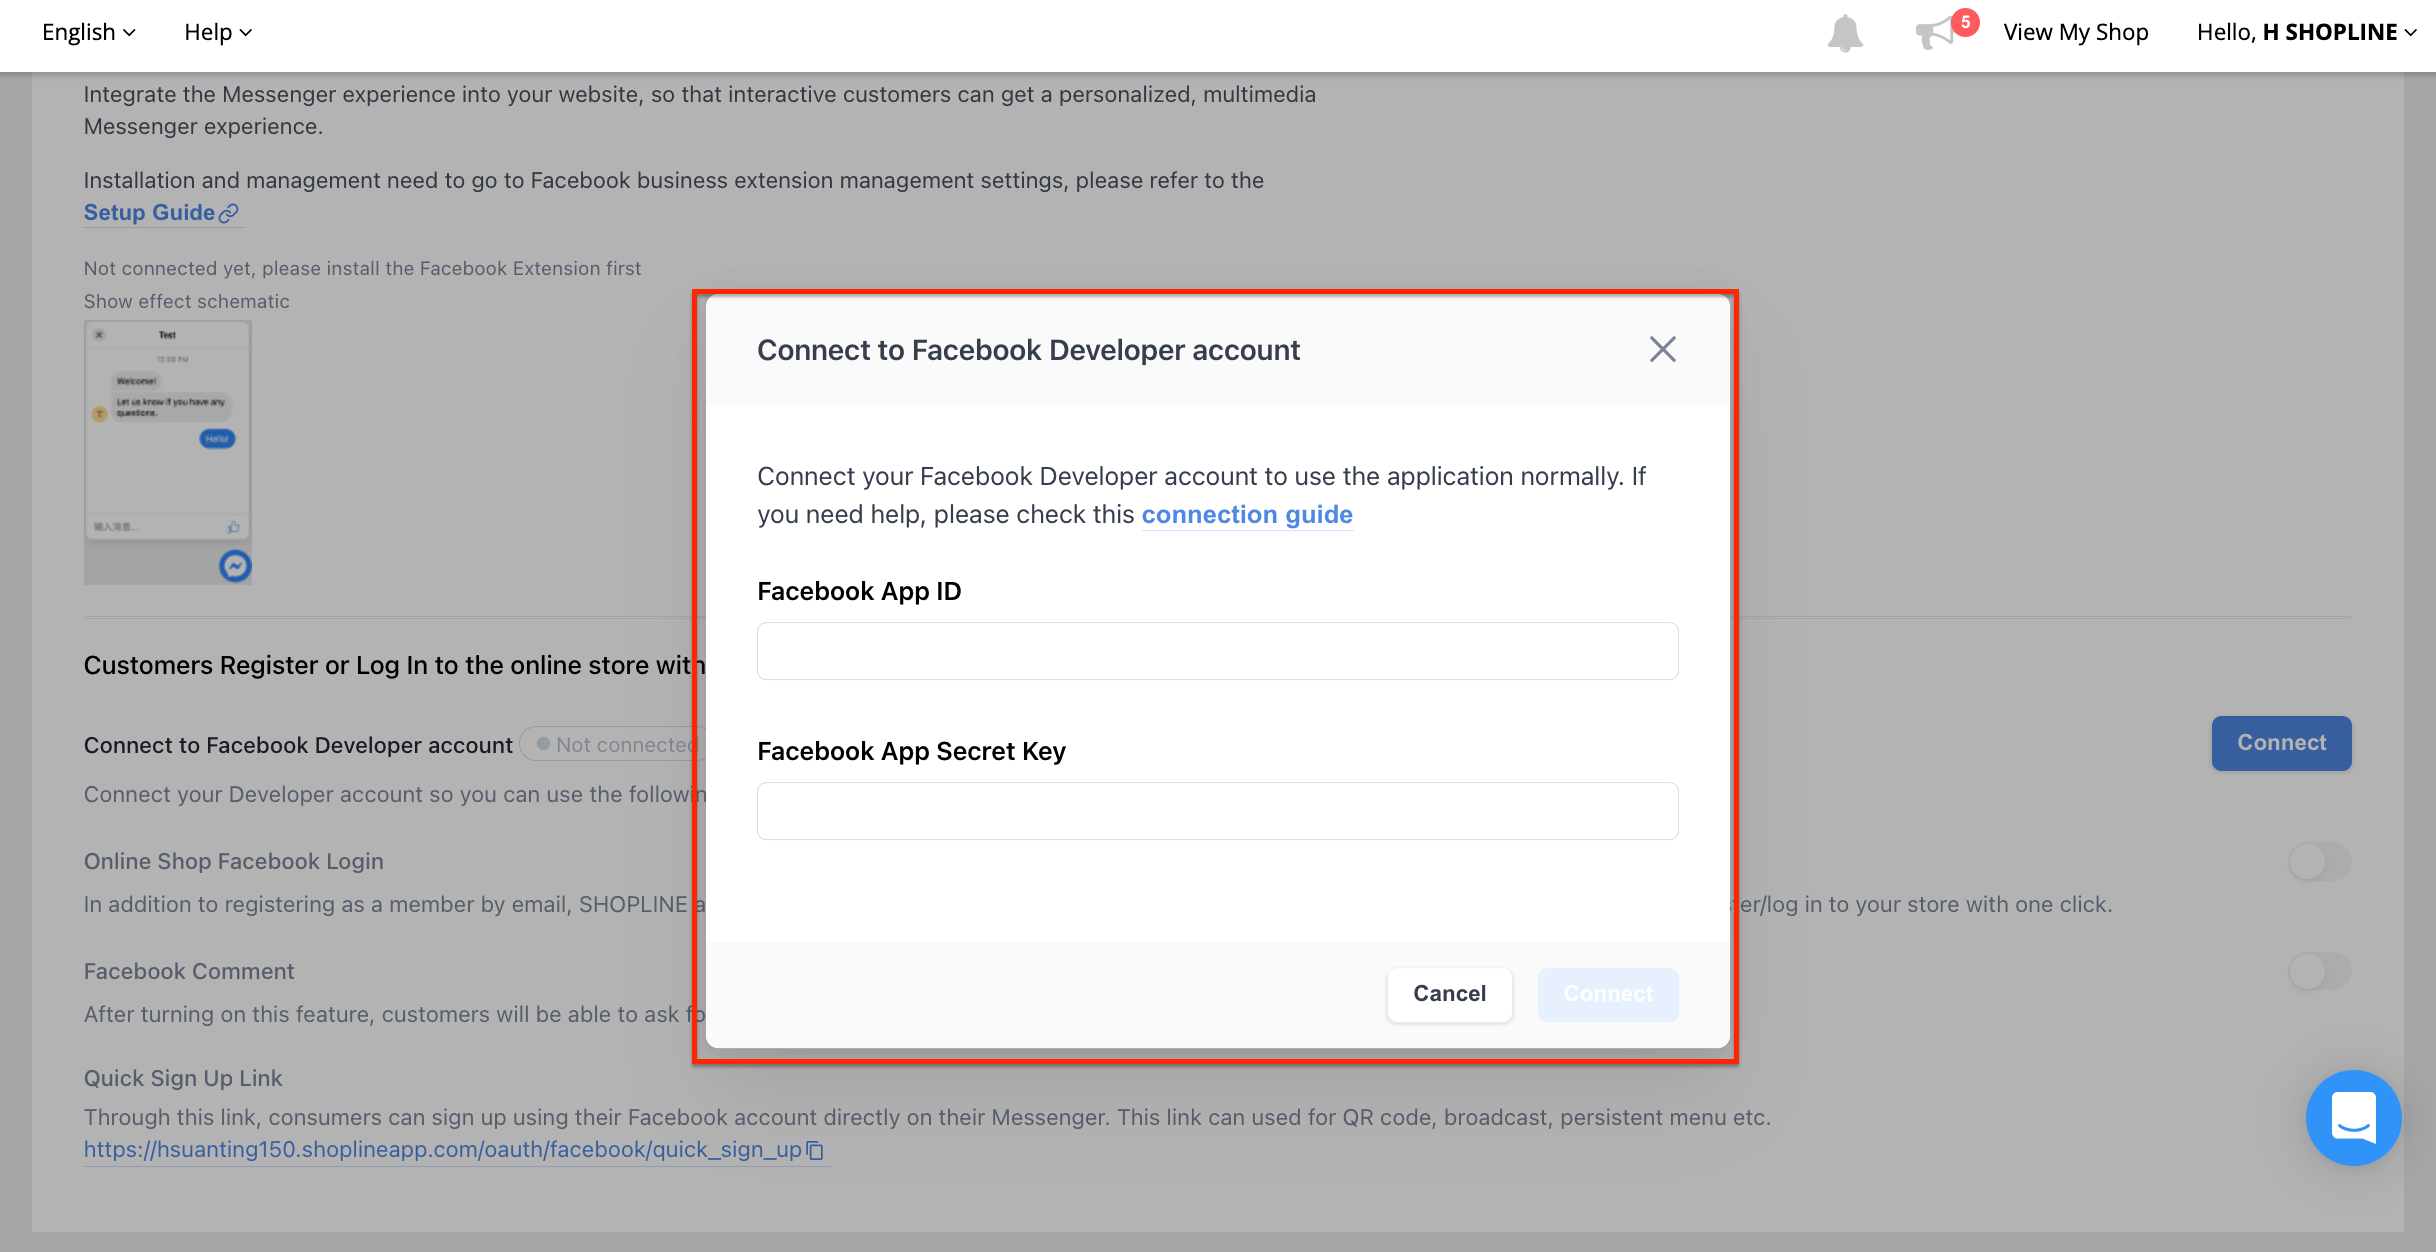Focus the Facebook App Secret Key field

coord(1217,811)
